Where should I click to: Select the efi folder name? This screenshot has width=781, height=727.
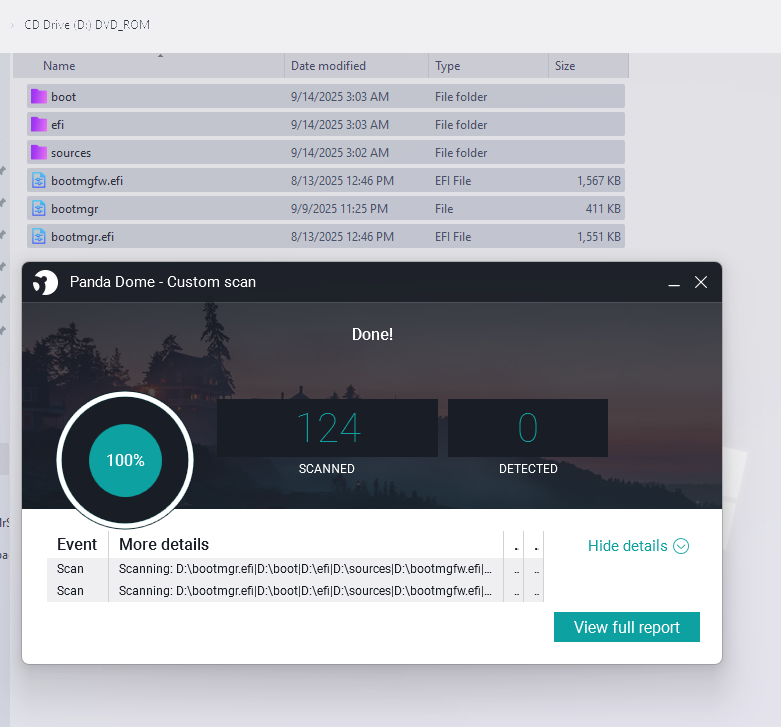[x=57, y=124]
